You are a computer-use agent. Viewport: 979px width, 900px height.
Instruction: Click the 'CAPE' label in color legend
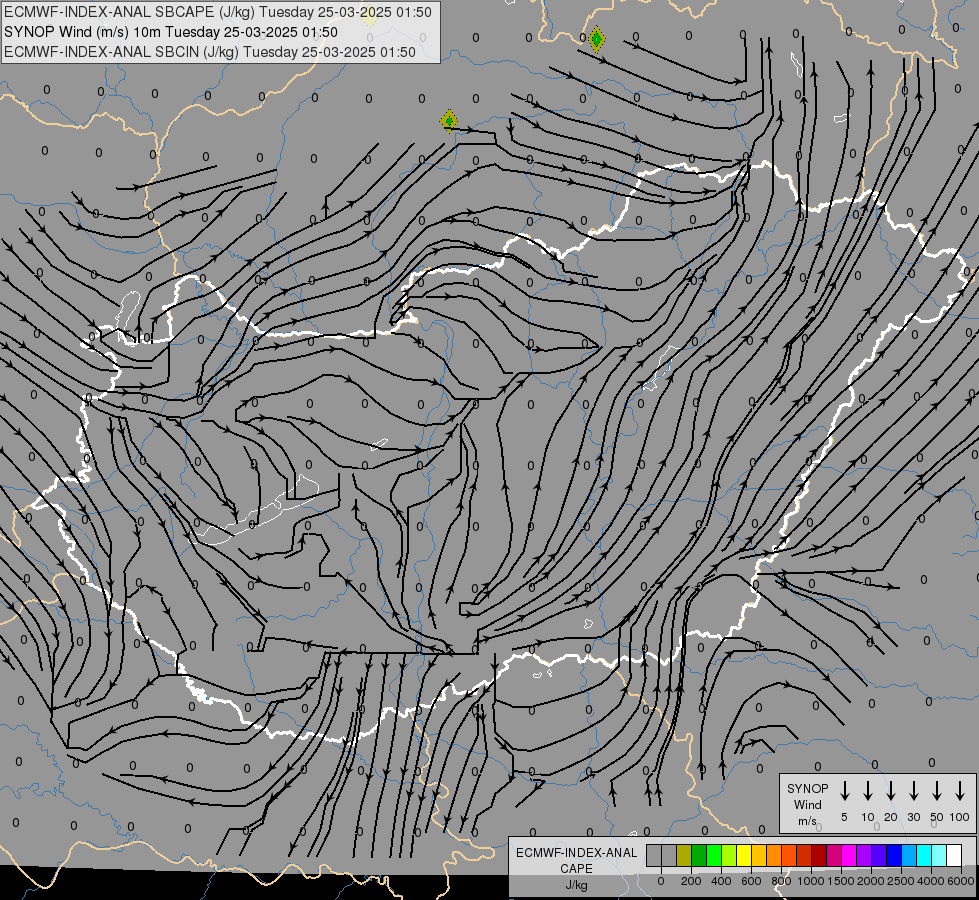pos(576,869)
